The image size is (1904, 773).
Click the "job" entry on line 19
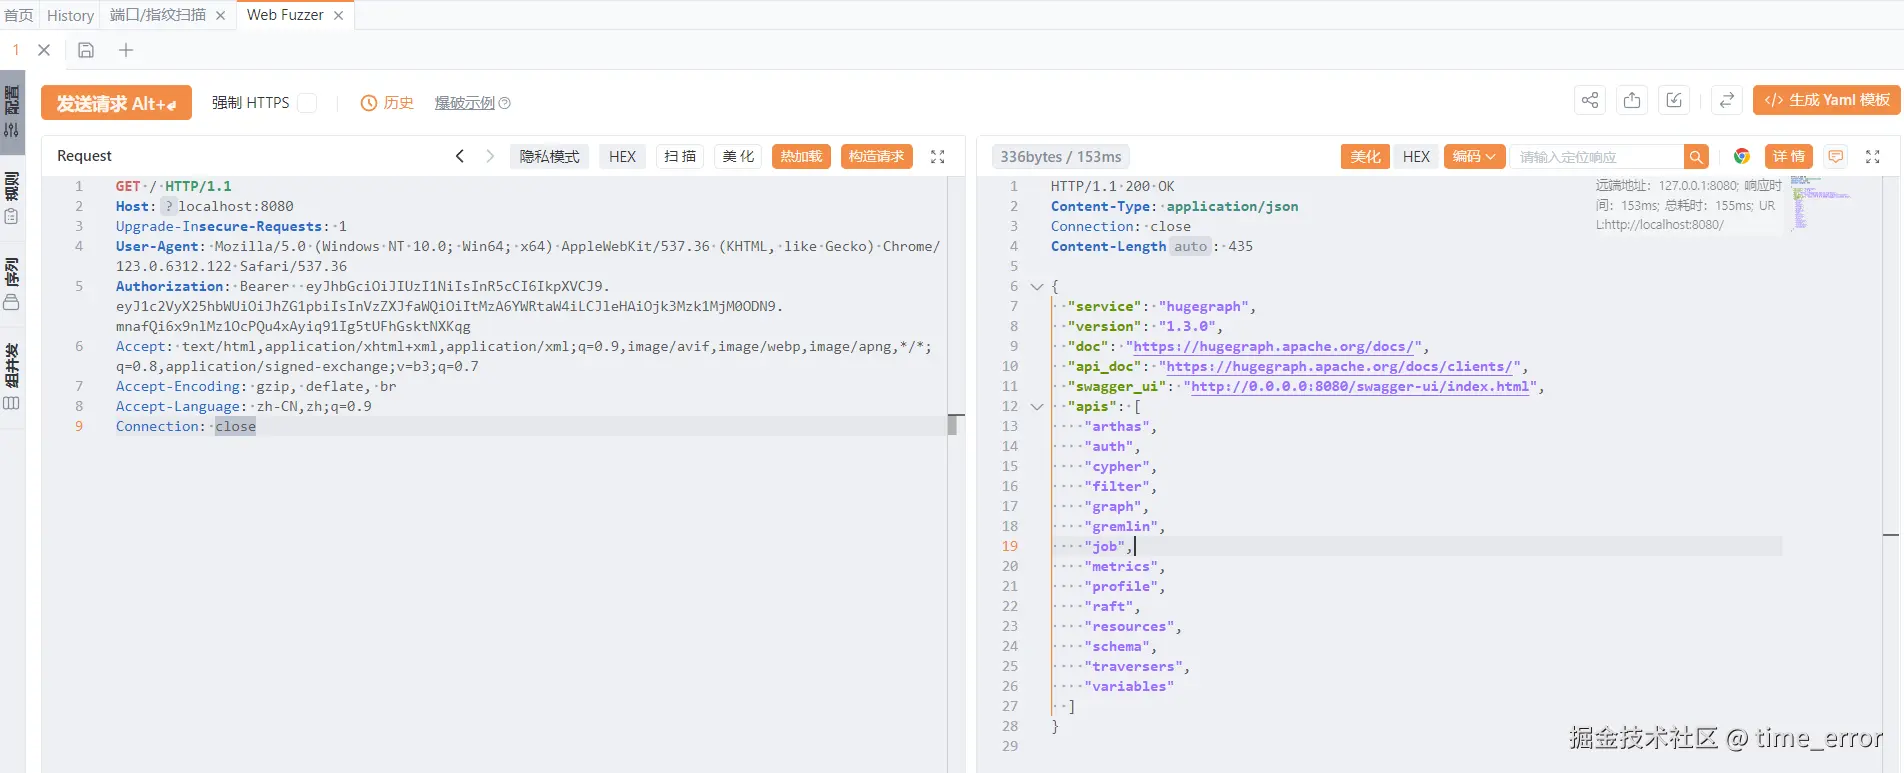pyautogui.click(x=1104, y=546)
